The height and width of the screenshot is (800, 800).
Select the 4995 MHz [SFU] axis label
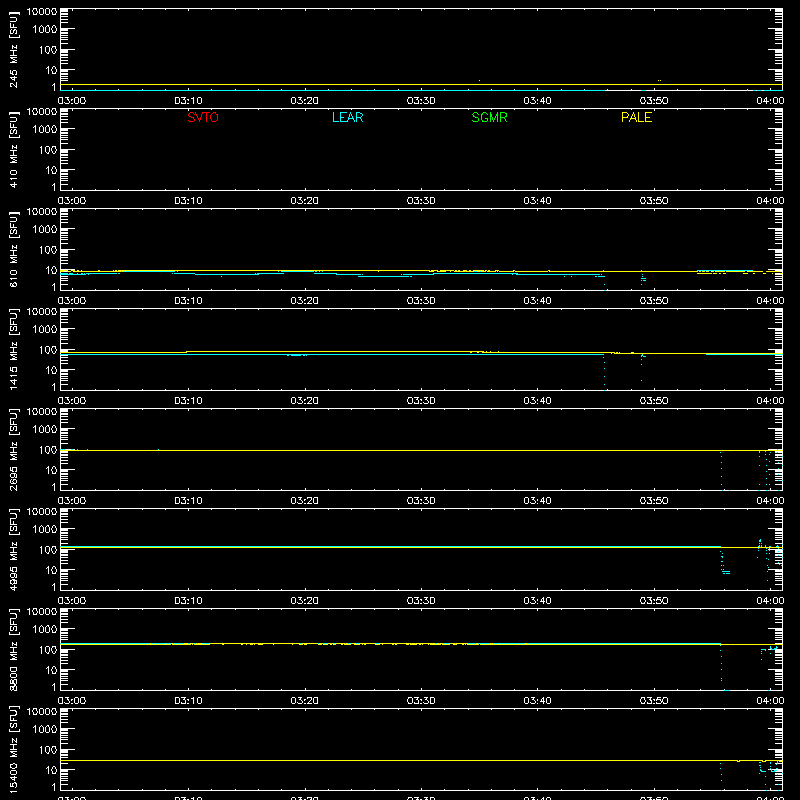coord(13,550)
